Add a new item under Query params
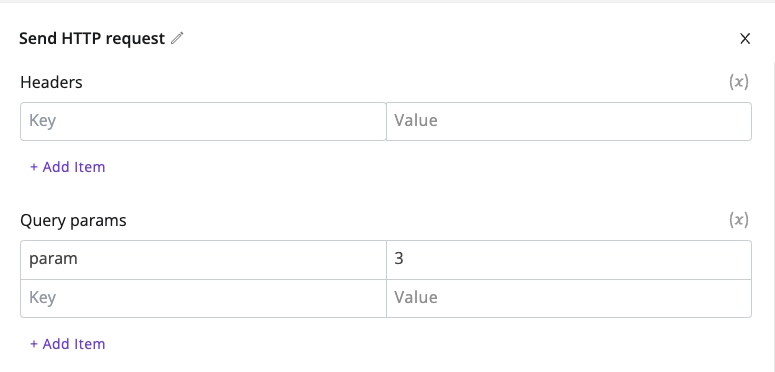The image size is (775, 372). (68, 344)
